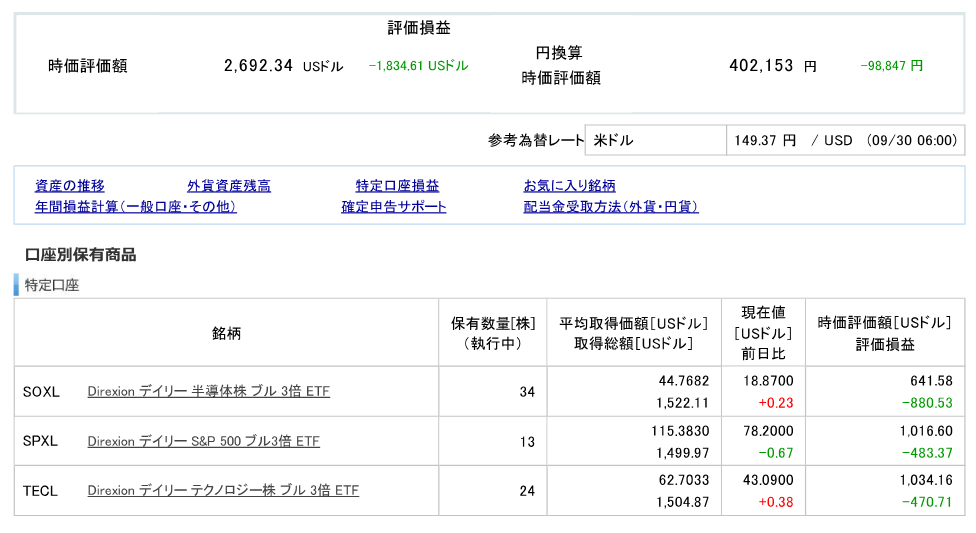
Task: Click TECL average cost 62.7033
Action: pos(683,479)
